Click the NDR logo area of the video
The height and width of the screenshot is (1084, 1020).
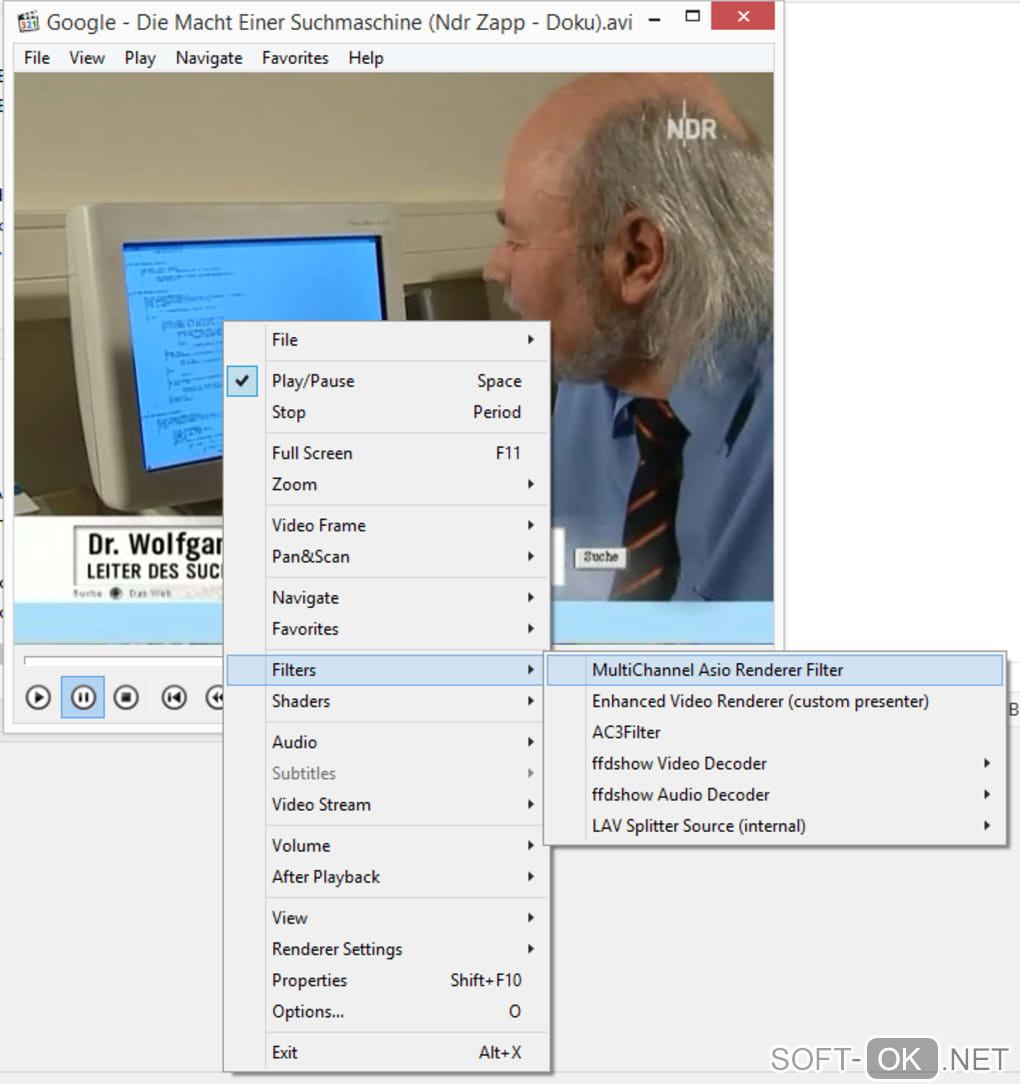coord(691,129)
